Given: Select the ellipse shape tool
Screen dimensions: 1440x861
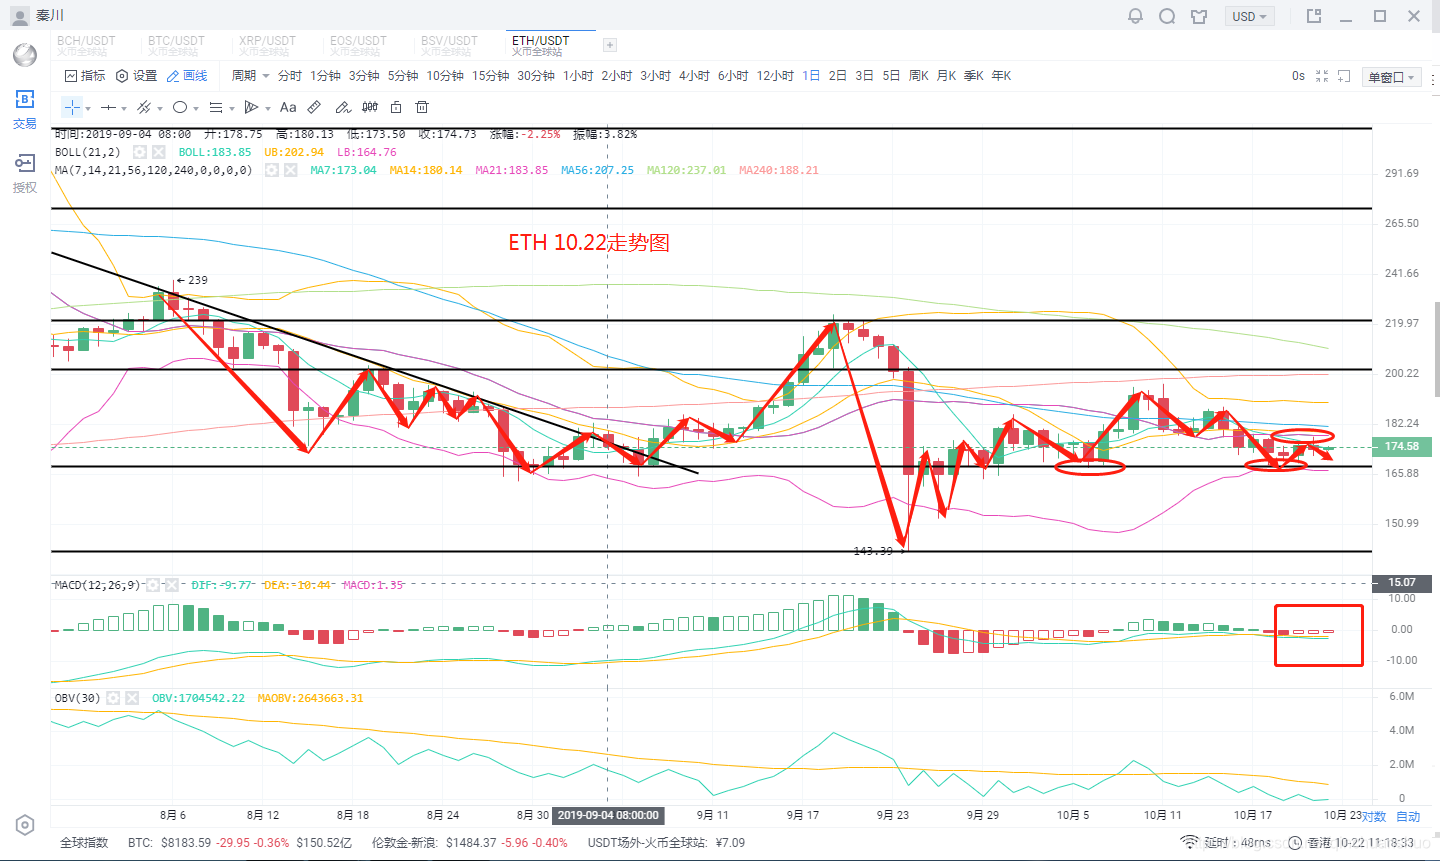Looking at the screenshot, I should tap(180, 107).
